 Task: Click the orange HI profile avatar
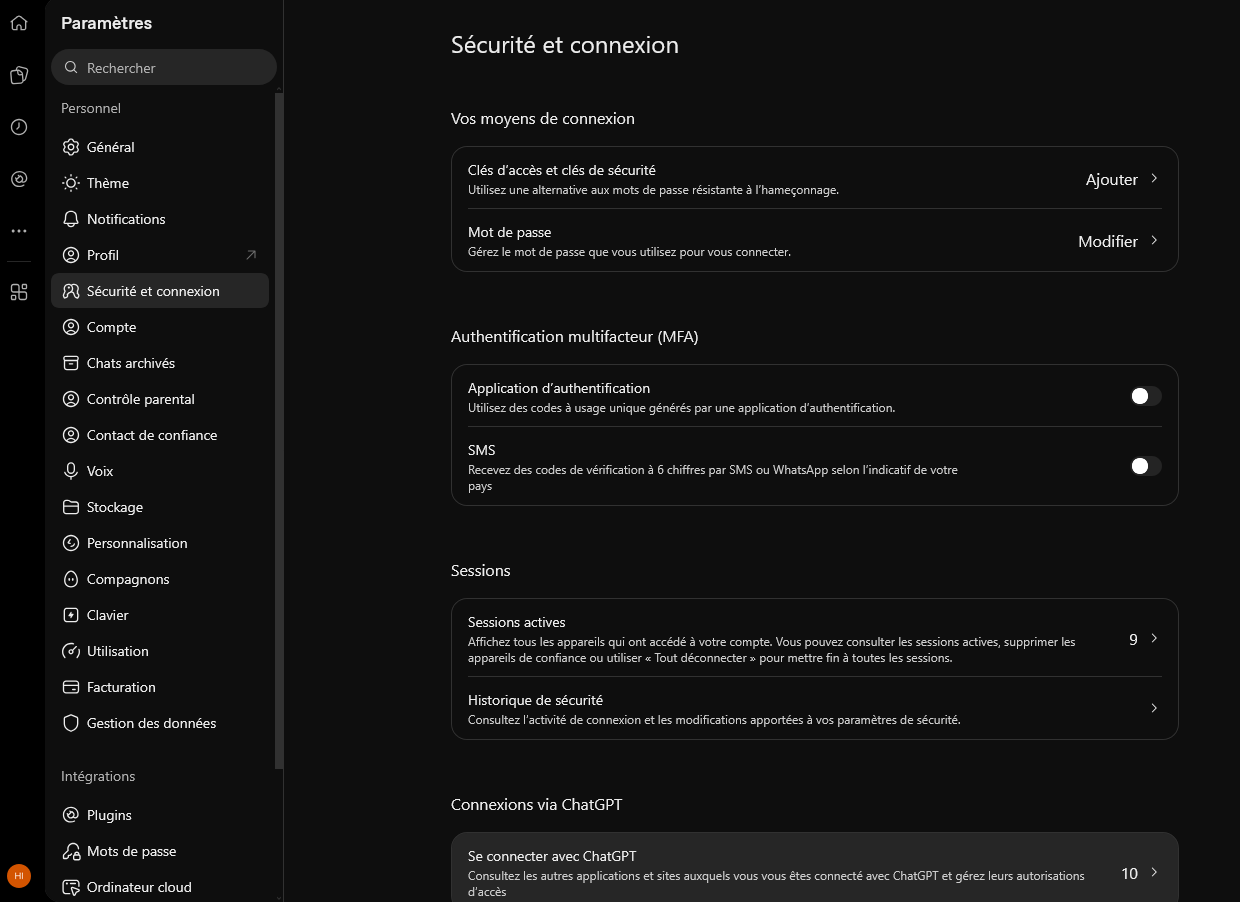18,876
